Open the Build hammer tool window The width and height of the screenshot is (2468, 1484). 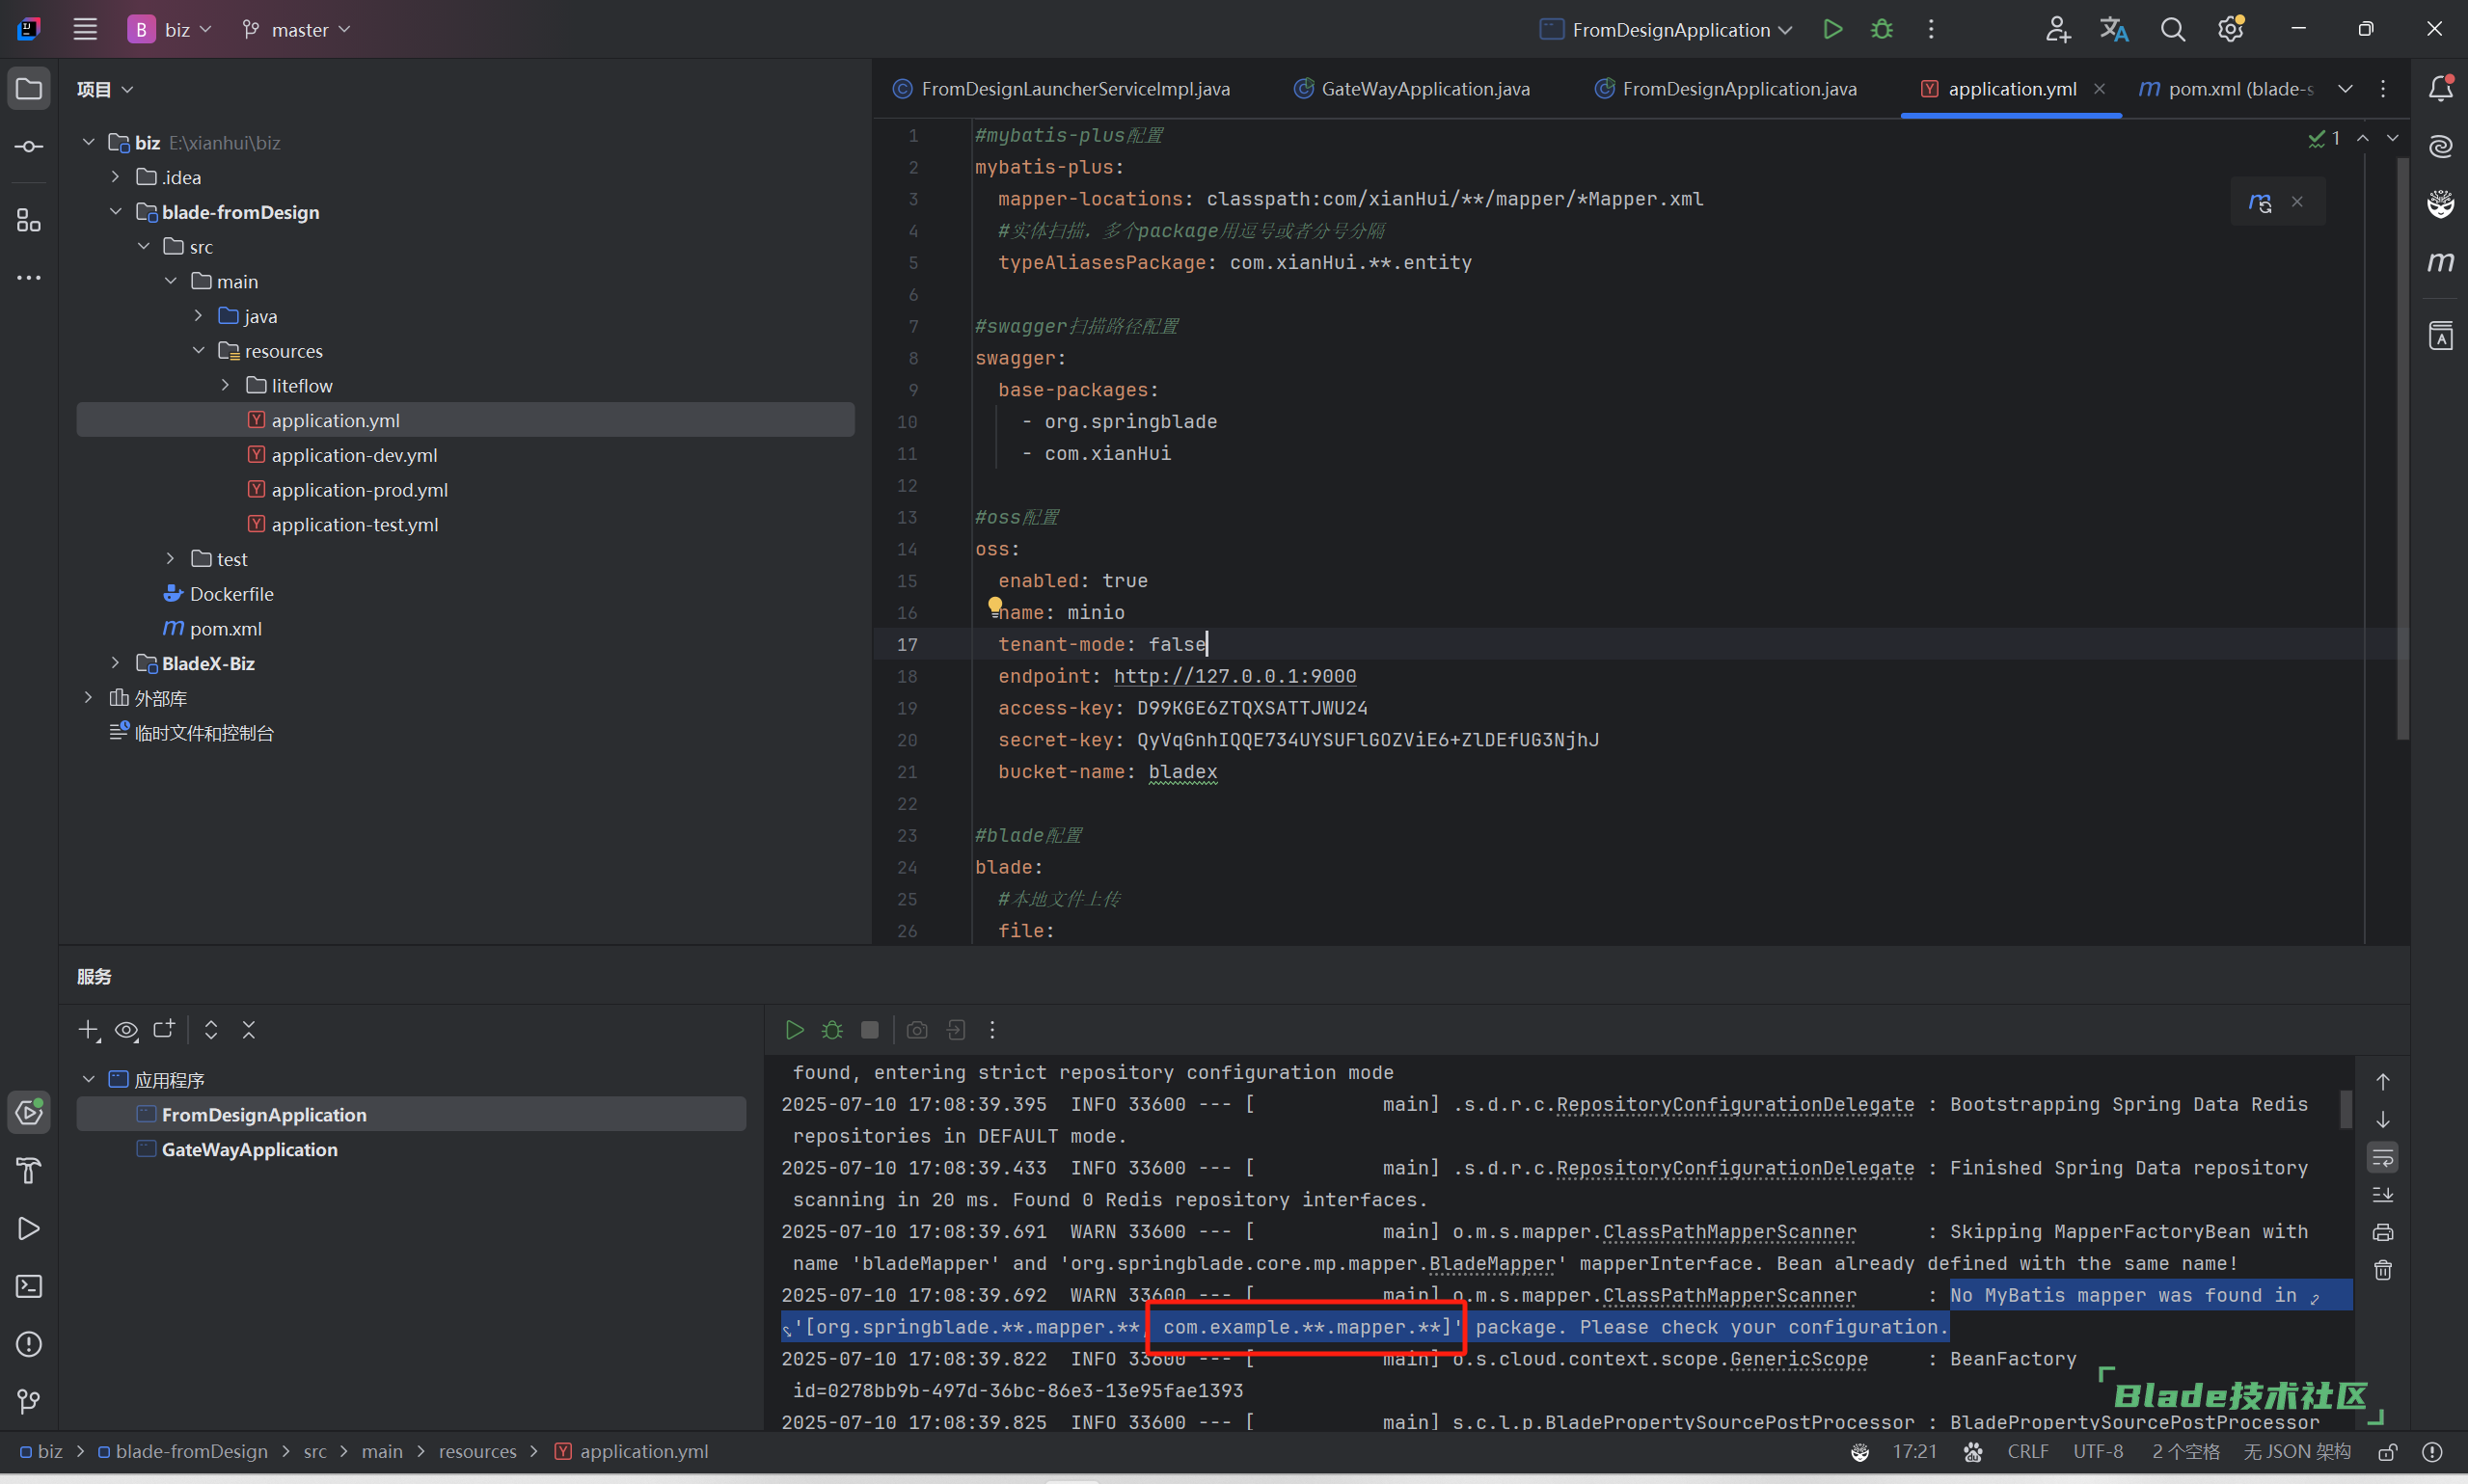29,1170
